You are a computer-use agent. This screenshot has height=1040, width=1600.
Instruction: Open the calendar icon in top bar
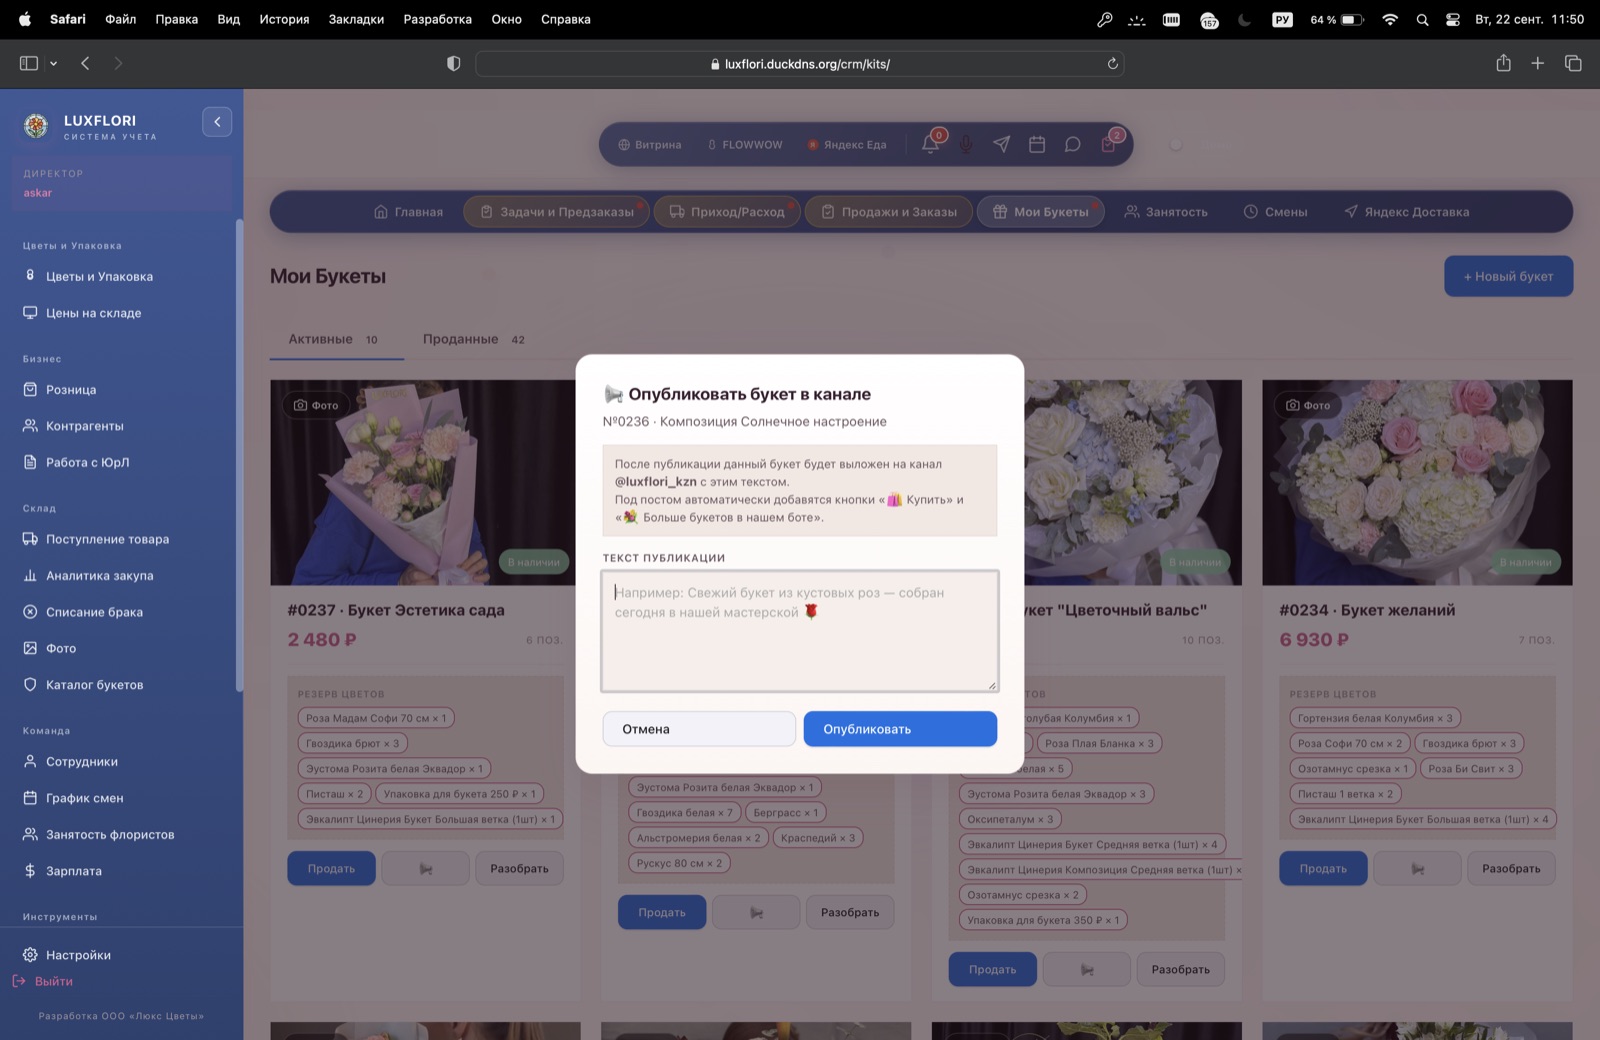1037,145
